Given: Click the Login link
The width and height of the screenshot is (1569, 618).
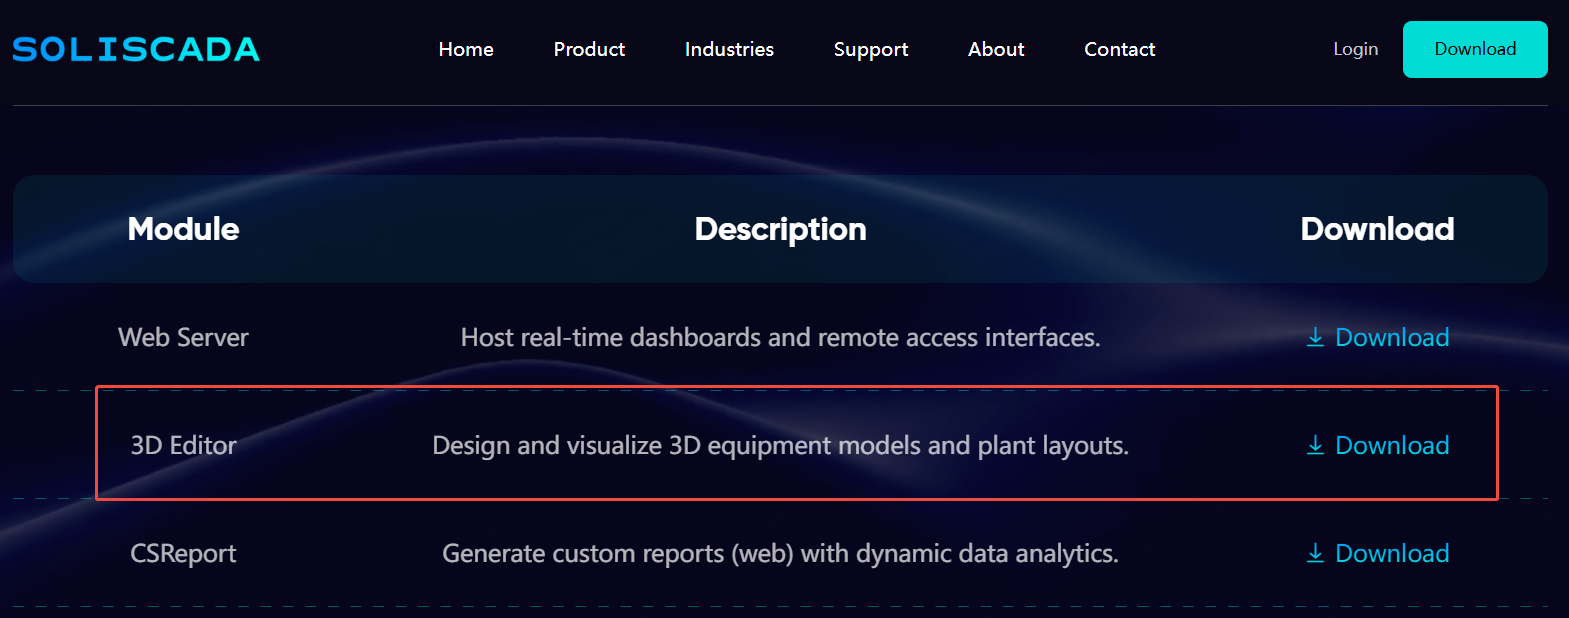Looking at the screenshot, I should click(1355, 49).
